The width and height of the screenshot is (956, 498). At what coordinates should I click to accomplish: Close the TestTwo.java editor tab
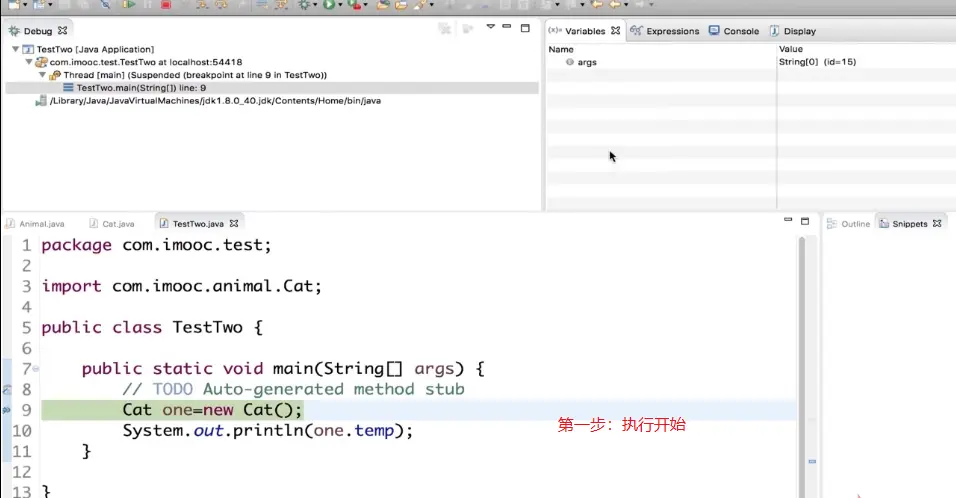234,224
